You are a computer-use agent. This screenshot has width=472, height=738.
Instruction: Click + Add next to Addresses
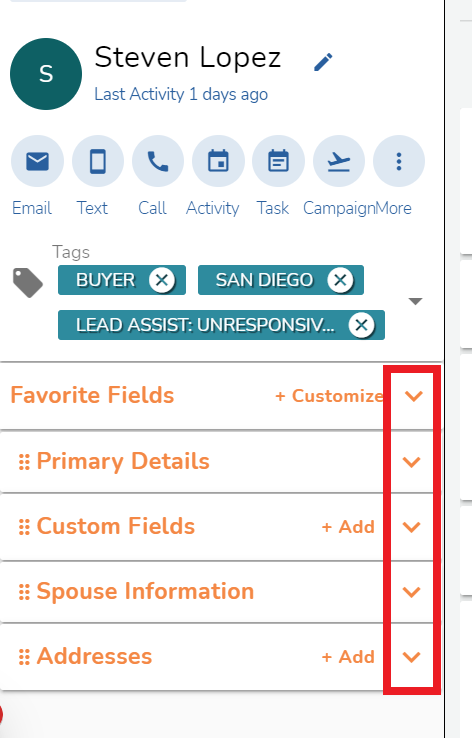(x=348, y=657)
